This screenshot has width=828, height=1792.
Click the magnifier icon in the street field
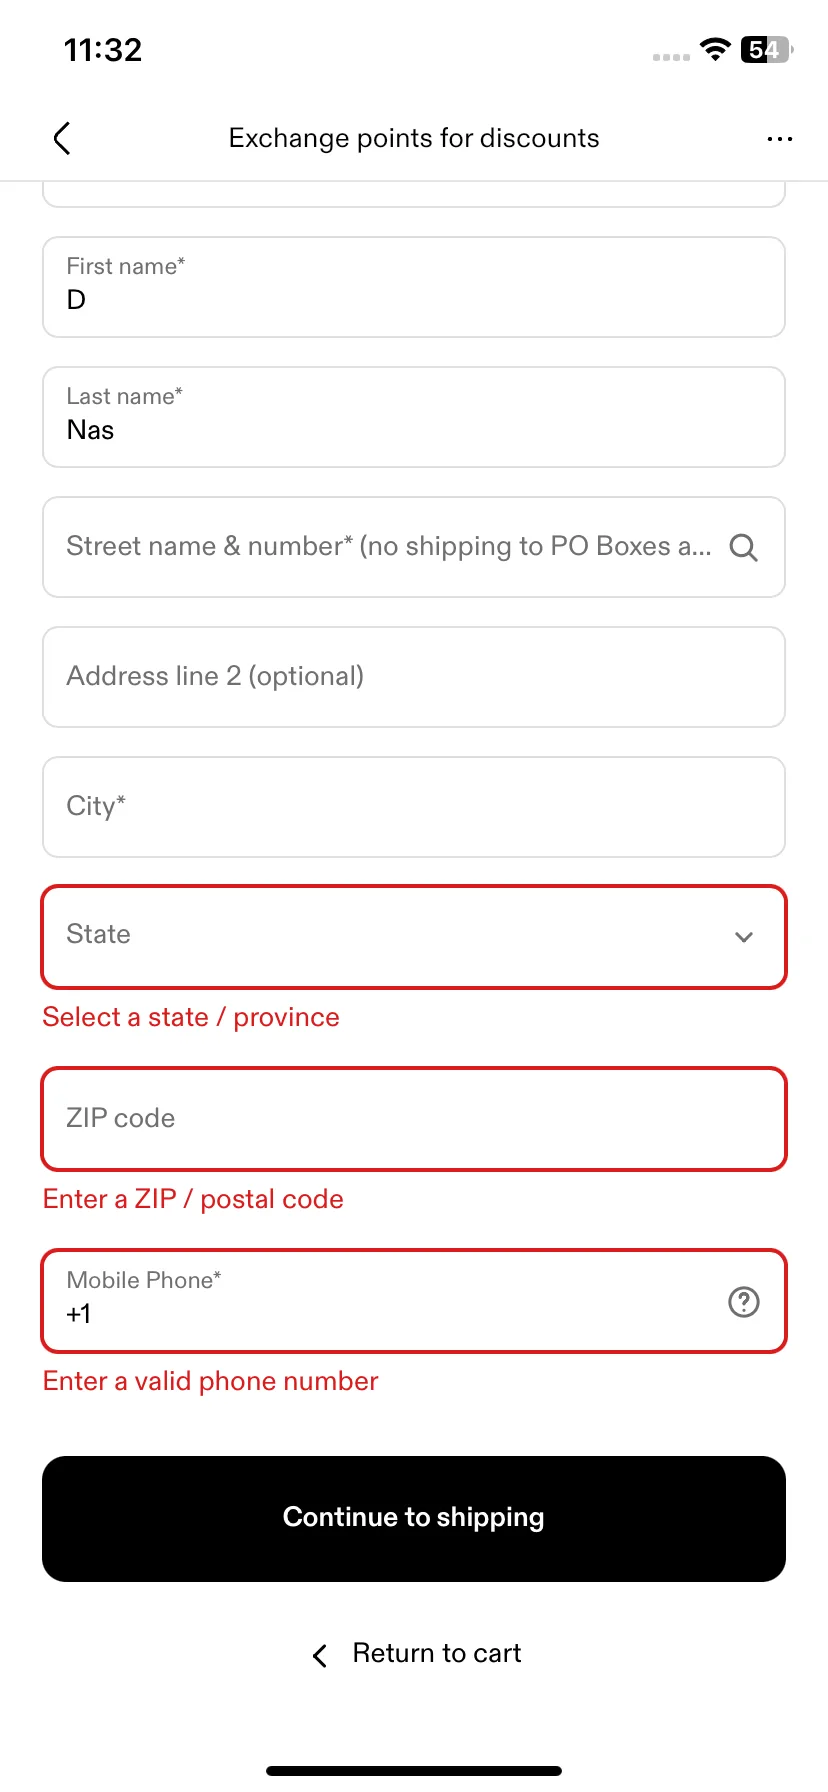pyautogui.click(x=743, y=547)
